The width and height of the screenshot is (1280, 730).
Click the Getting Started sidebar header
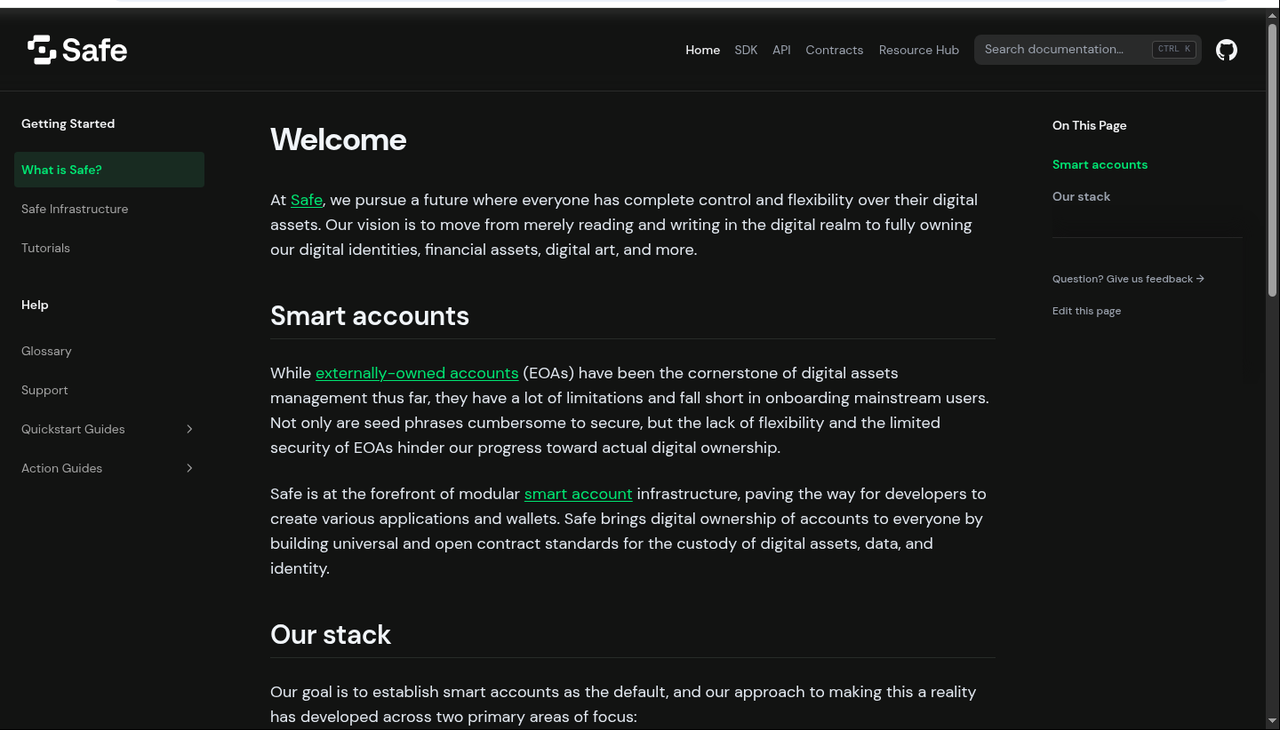click(68, 124)
